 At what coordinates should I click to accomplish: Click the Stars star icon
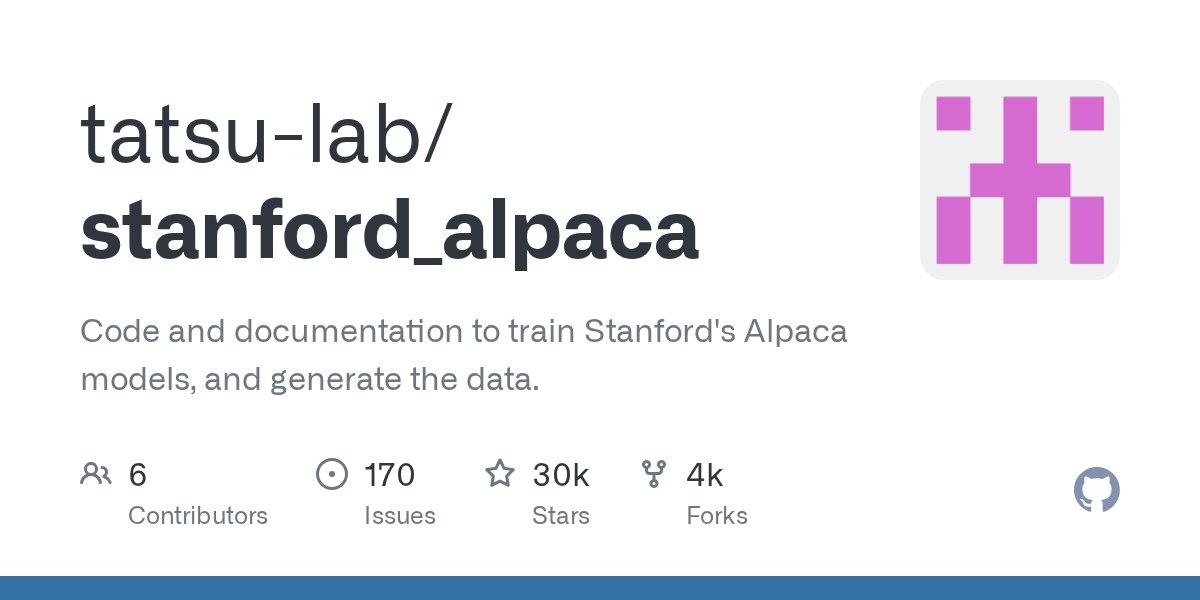[x=500, y=473]
